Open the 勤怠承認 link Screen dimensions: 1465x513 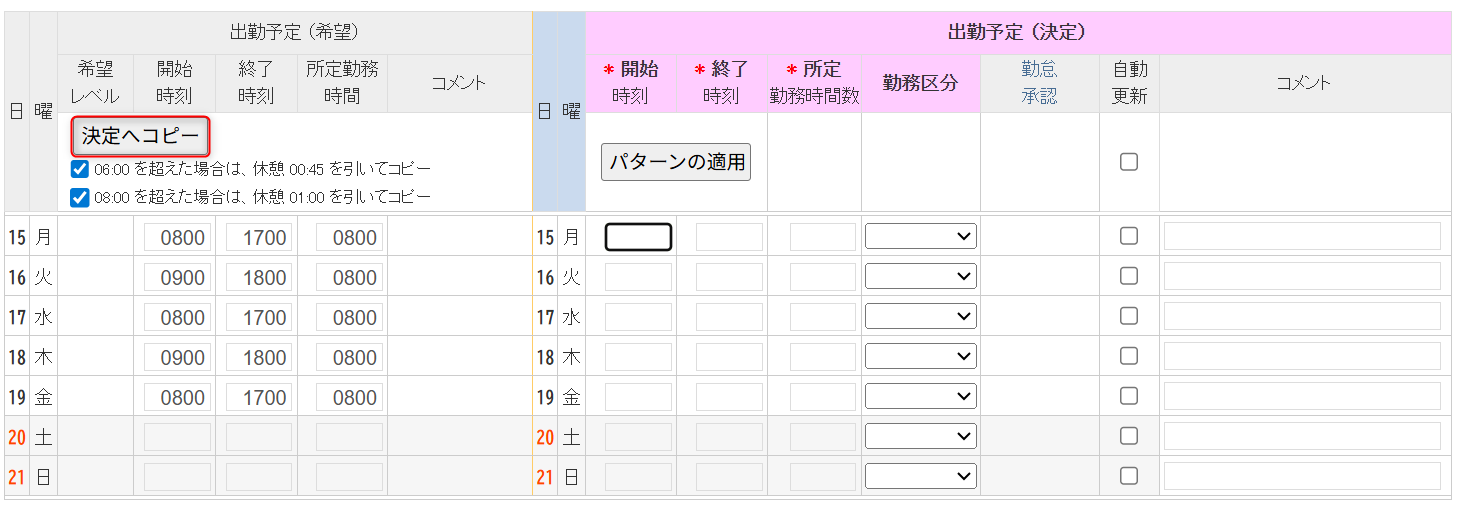(x=1039, y=83)
